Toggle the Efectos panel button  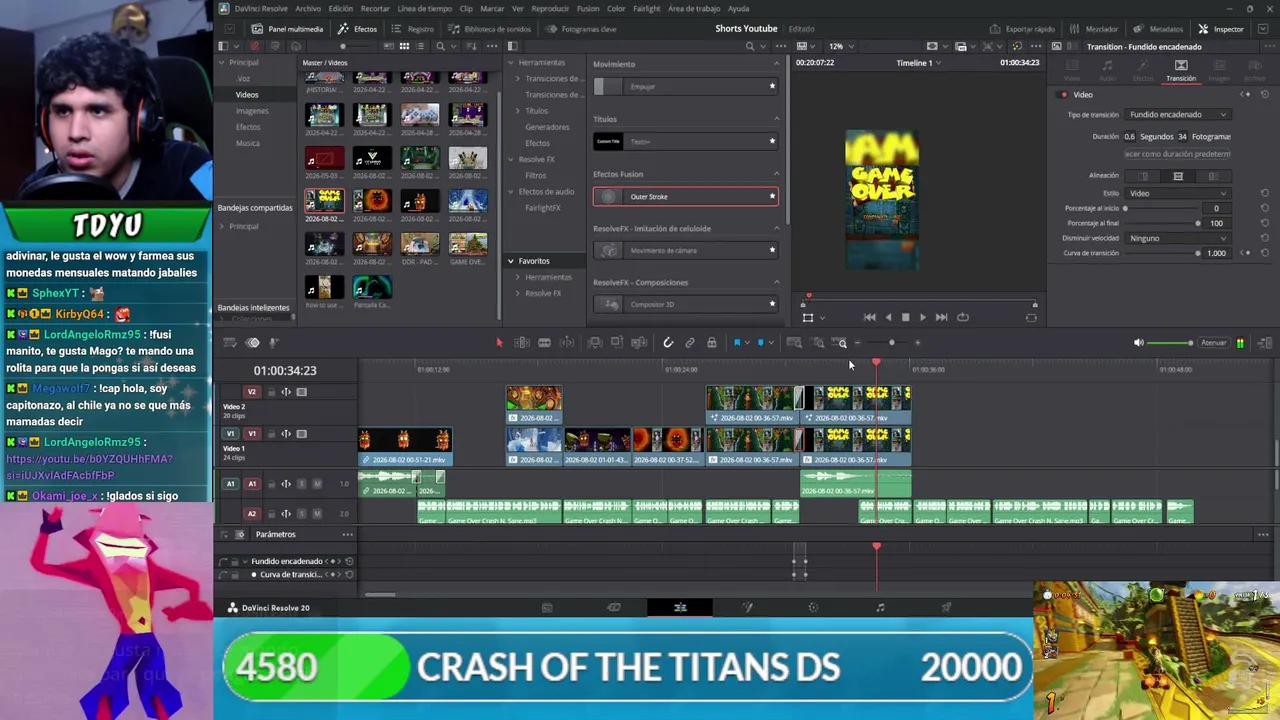point(358,29)
